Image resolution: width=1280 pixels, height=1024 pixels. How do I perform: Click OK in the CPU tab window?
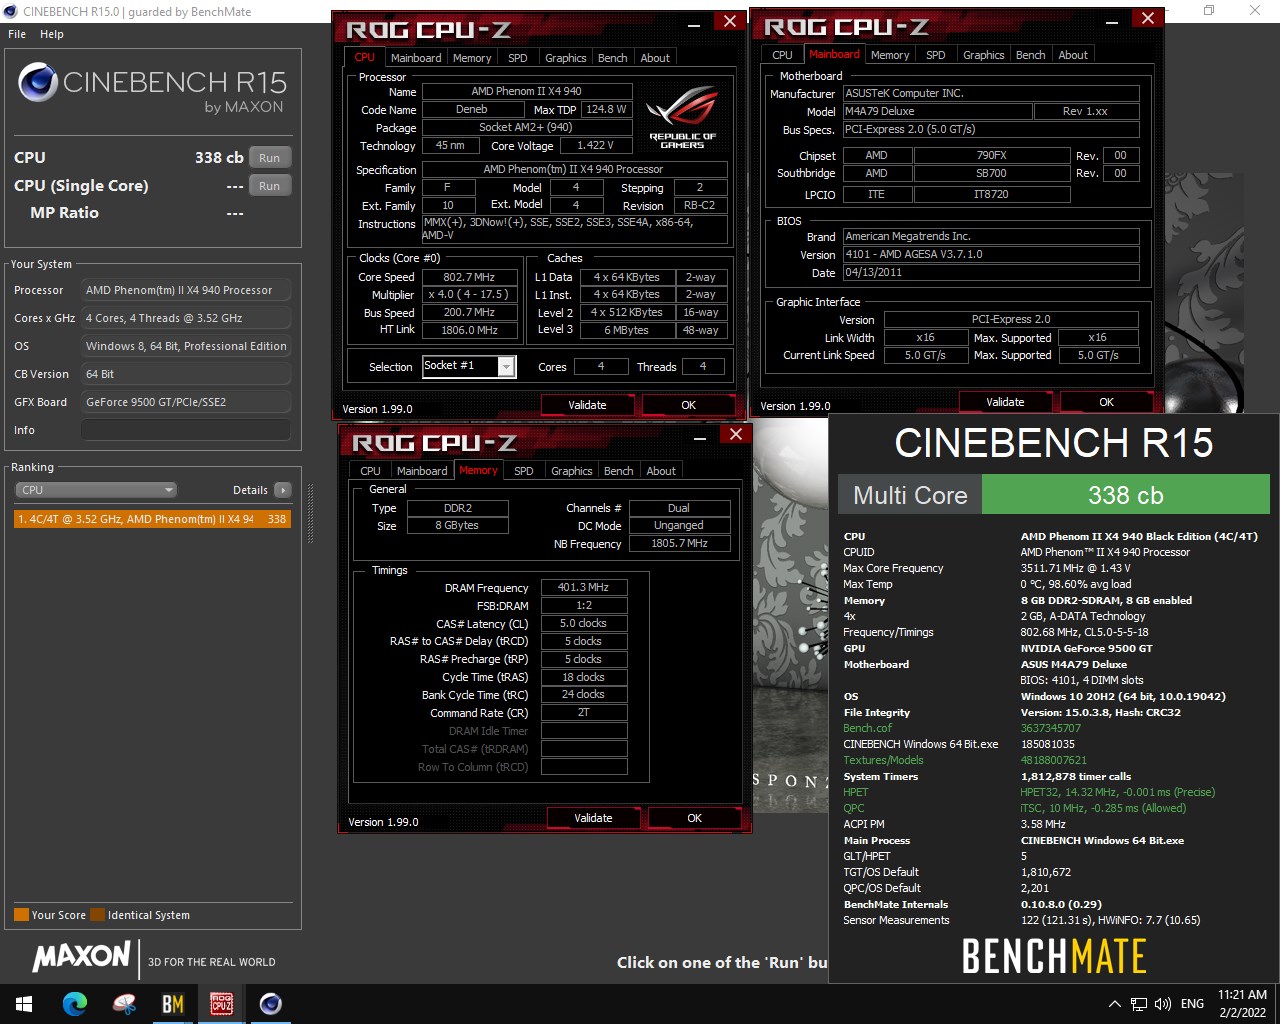coord(689,405)
